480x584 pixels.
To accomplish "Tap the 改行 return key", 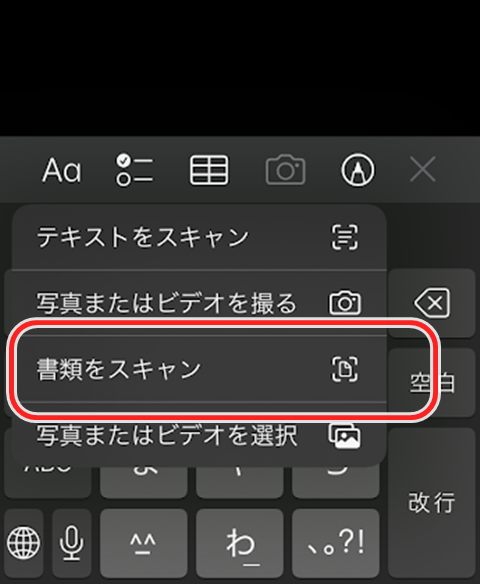I will (432, 503).
